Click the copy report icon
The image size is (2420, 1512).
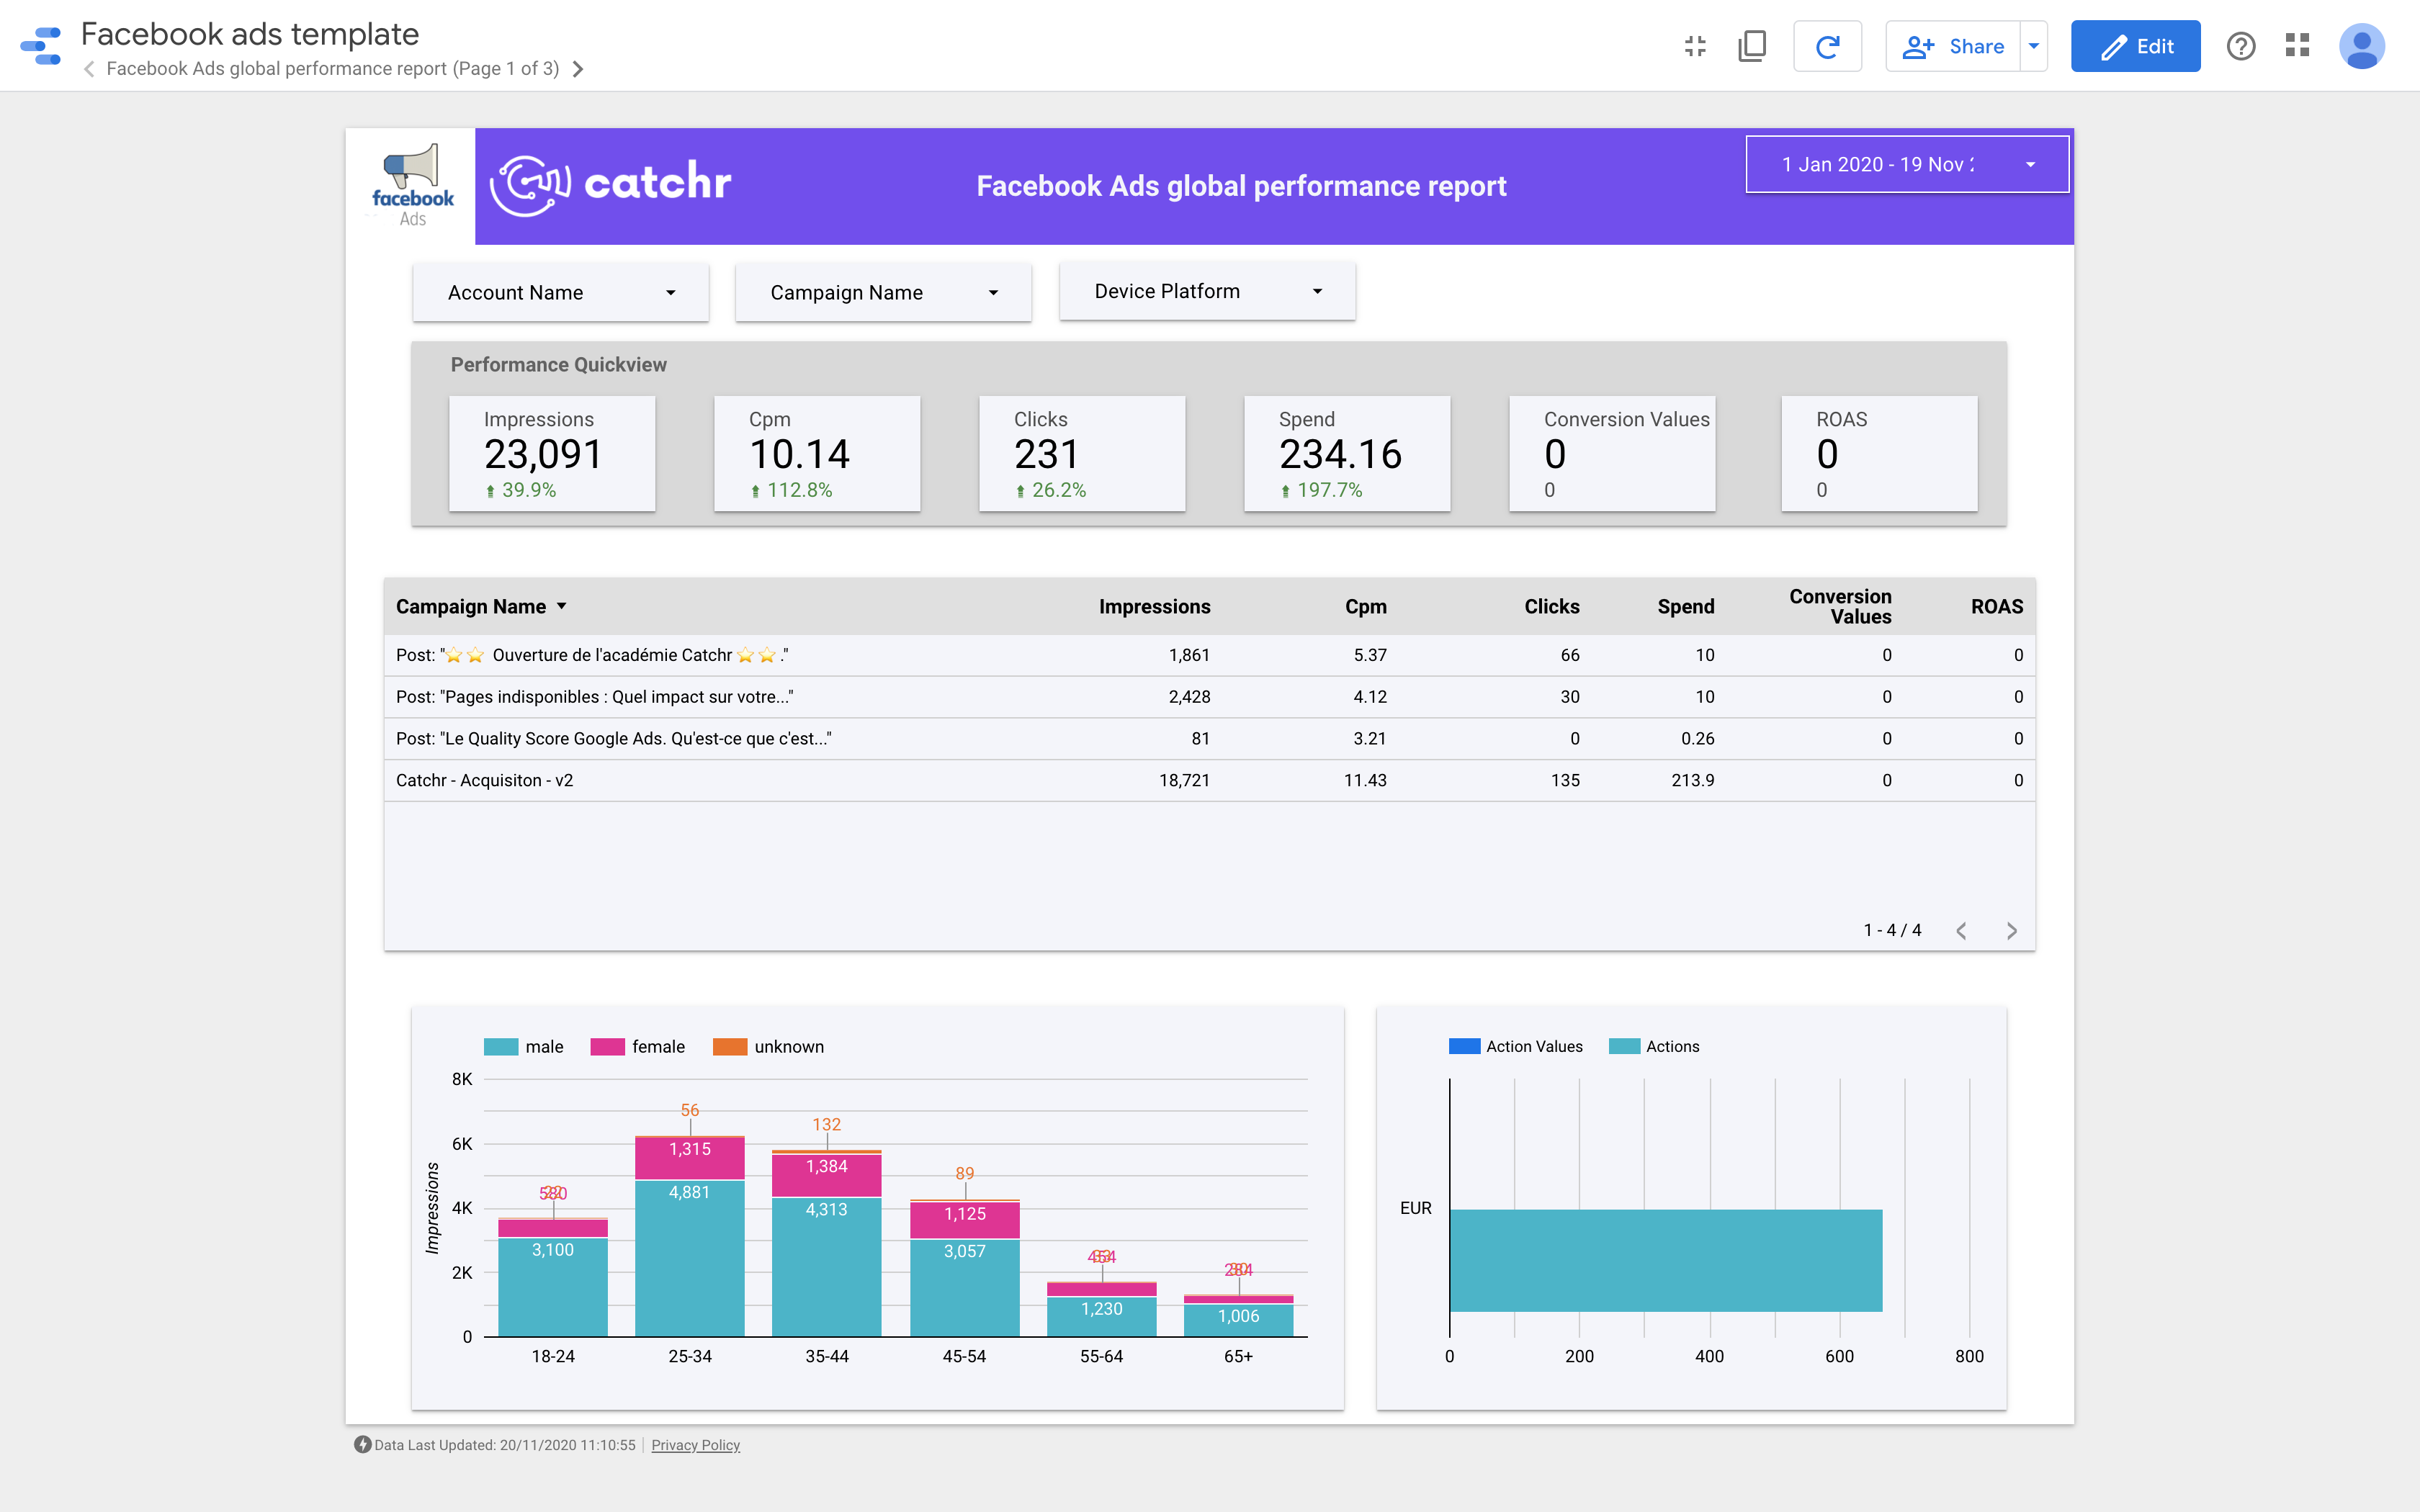click(x=1752, y=46)
